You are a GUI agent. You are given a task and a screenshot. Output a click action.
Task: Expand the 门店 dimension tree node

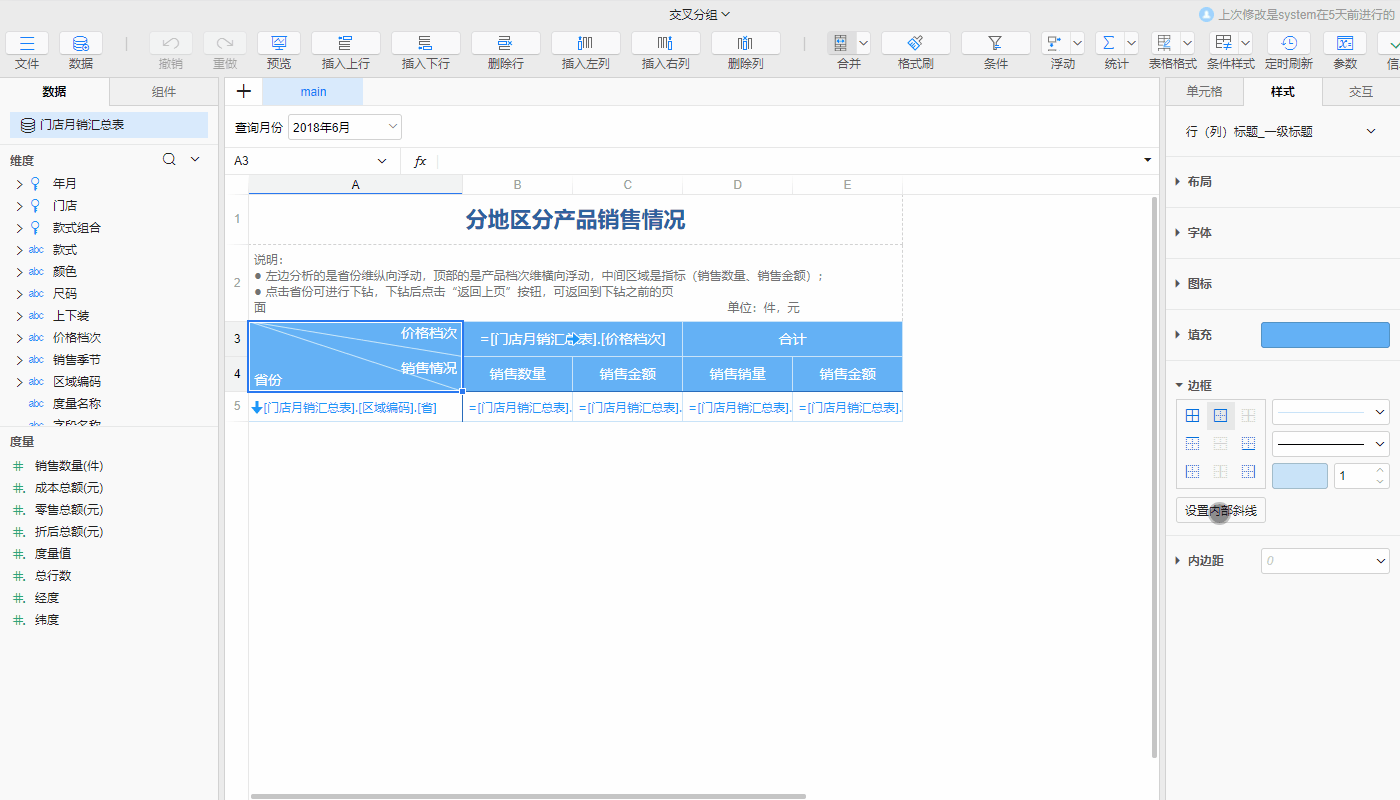click(x=19, y=206)
